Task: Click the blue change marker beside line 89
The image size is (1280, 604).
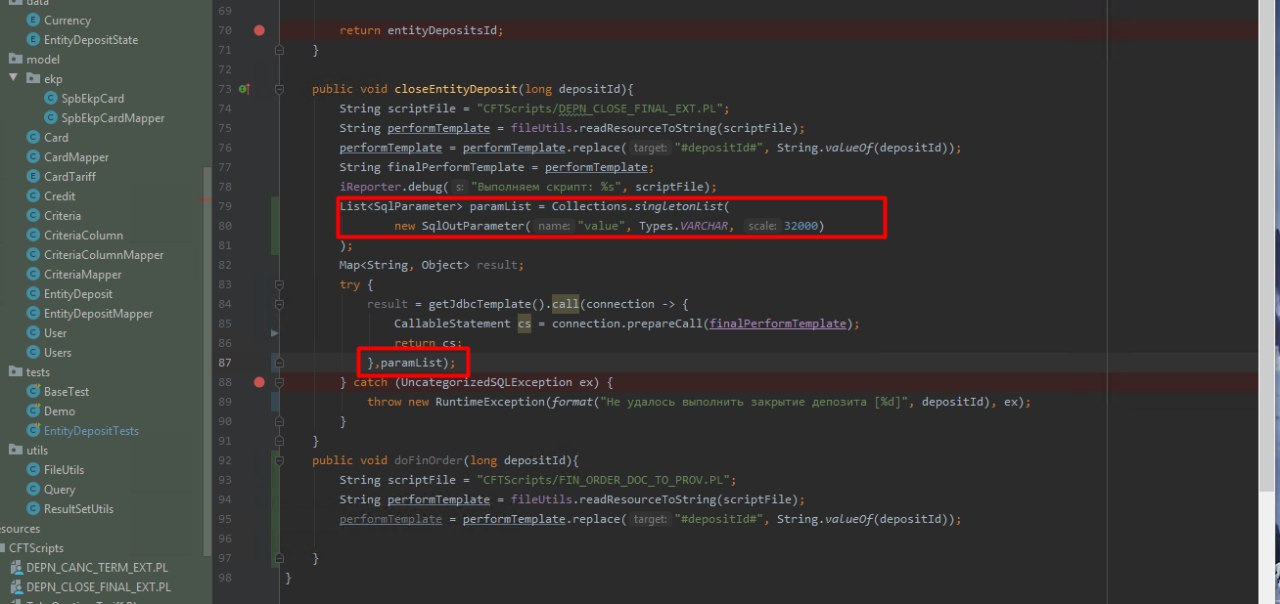Action: tap(275, 401)
